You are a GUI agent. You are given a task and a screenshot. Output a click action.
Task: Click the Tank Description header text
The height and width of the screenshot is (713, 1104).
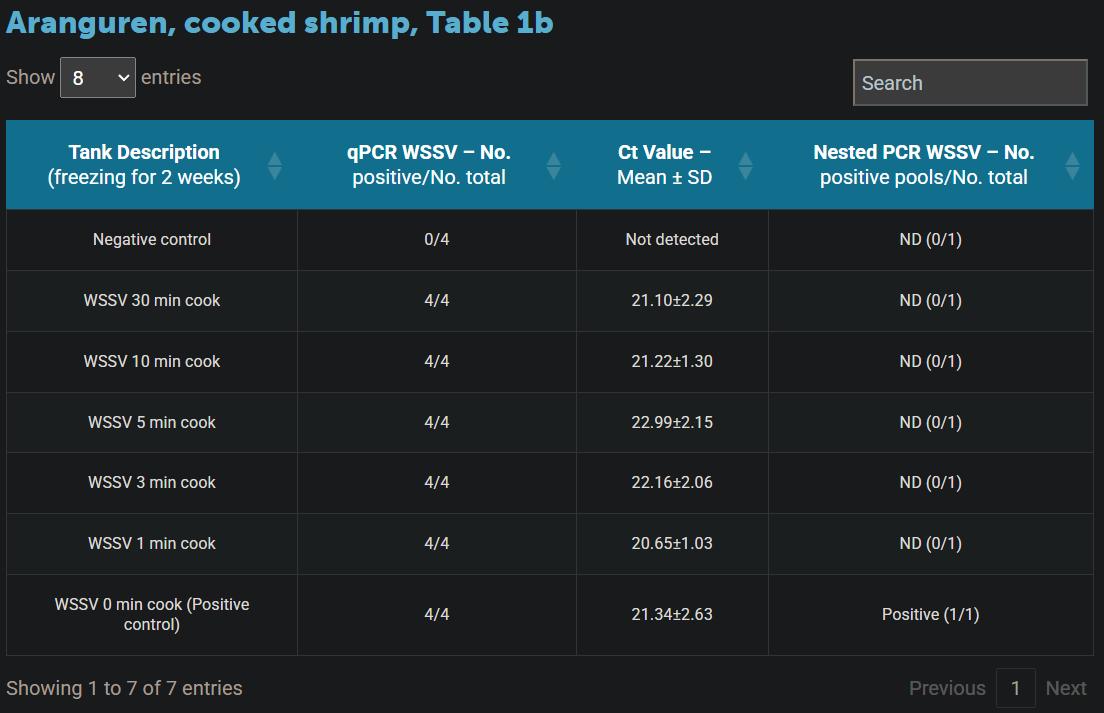[x=144, y=165]
